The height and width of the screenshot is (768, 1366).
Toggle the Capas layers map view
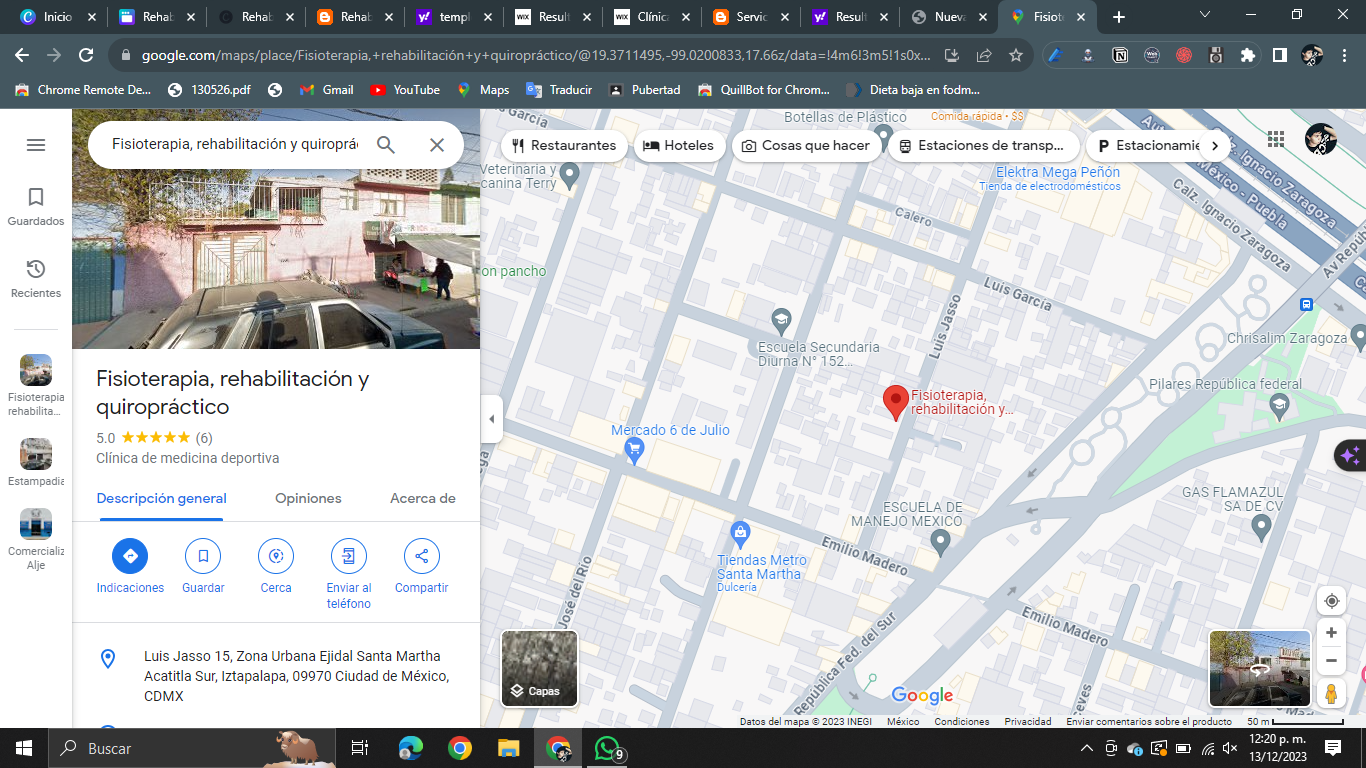point(539,668)
